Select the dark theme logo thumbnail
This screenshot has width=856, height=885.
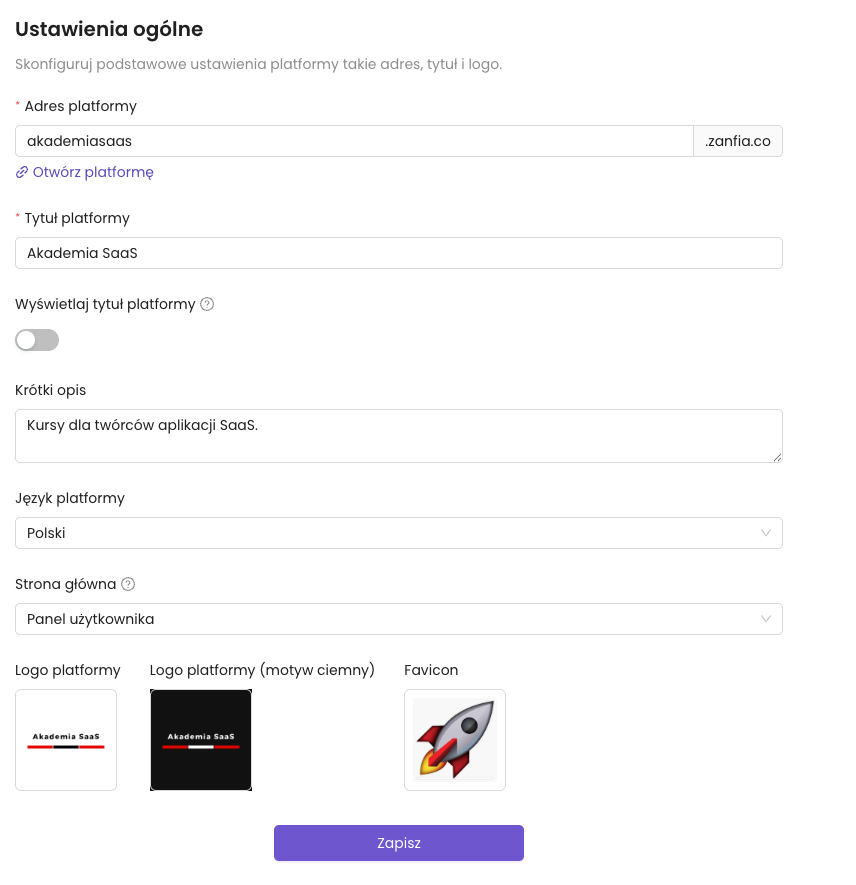201,740
